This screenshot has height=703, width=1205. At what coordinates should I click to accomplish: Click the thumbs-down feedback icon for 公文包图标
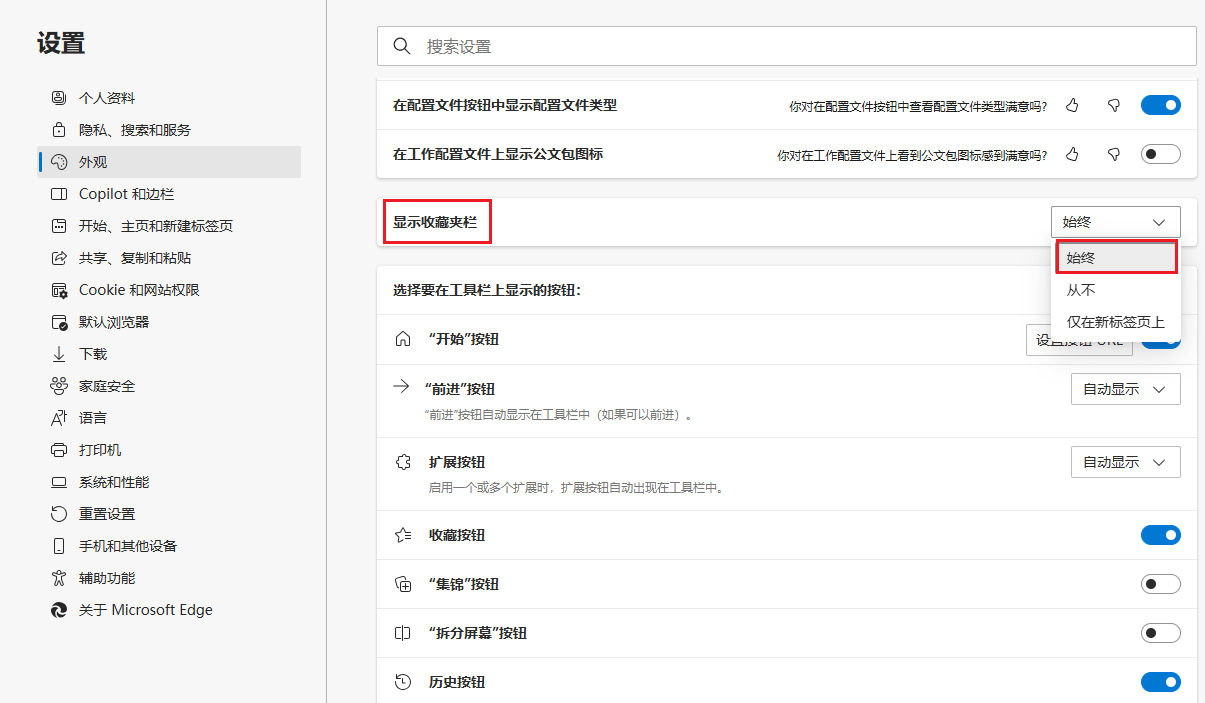(x=1113, y=153)
